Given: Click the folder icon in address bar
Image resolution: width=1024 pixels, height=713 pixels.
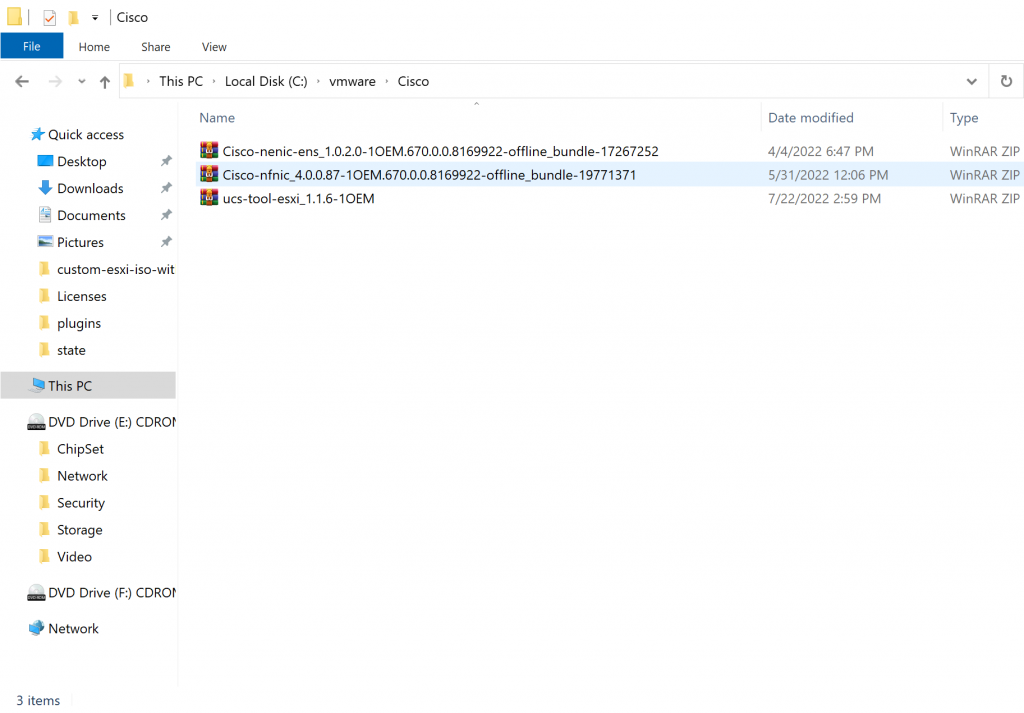Looking at the screenshot, I should pyautogui.click(x=129, y=81).
